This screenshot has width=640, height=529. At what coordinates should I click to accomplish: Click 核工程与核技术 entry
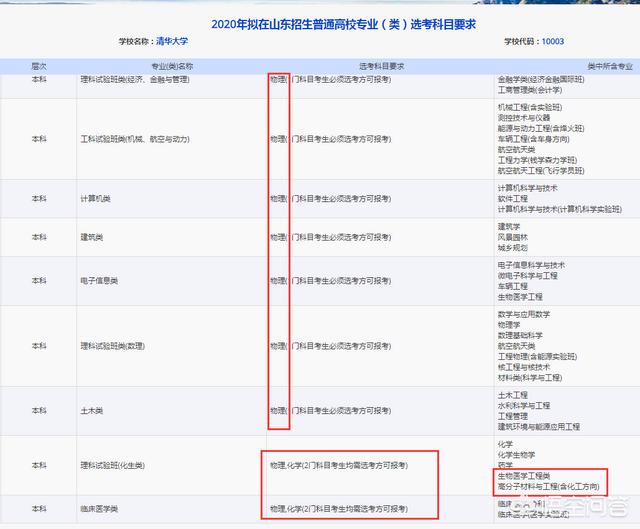click(x=524, y=367)
